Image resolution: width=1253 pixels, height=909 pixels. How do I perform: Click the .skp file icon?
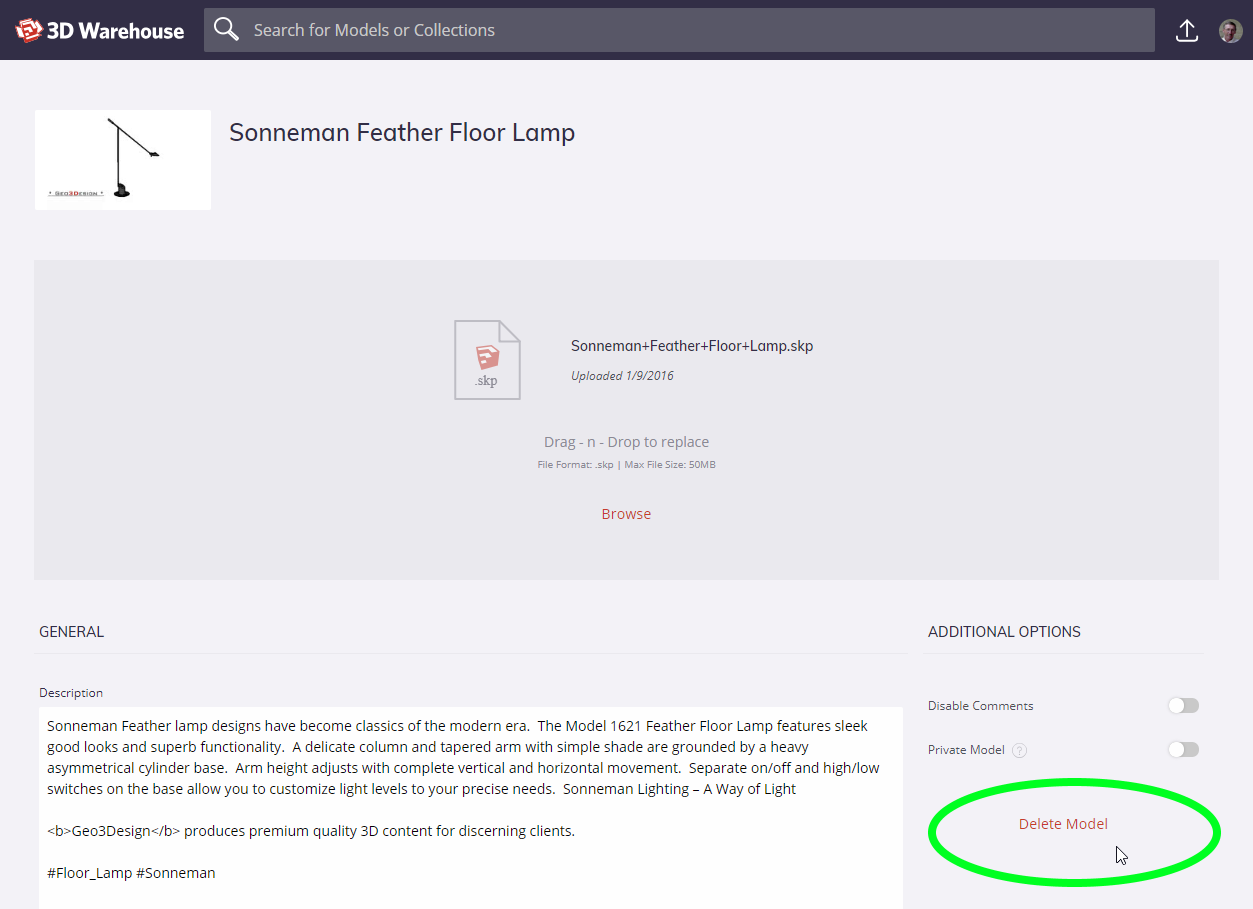pos(487,360)
